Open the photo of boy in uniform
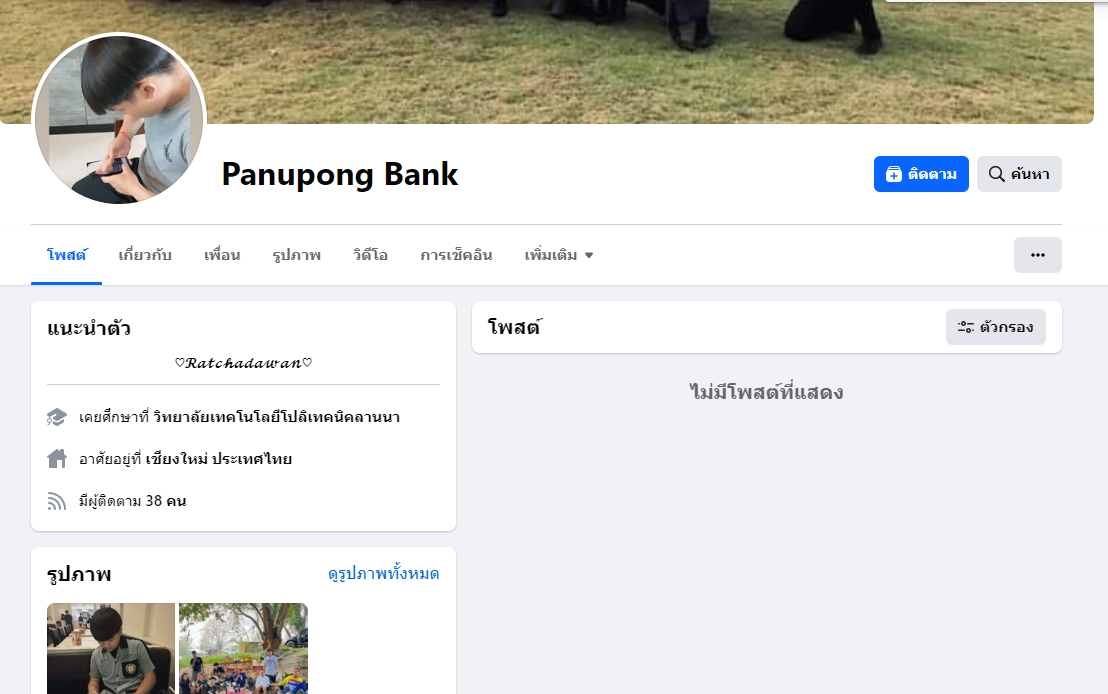Viewport: 1108px width, 694px height. pos(111,648)
